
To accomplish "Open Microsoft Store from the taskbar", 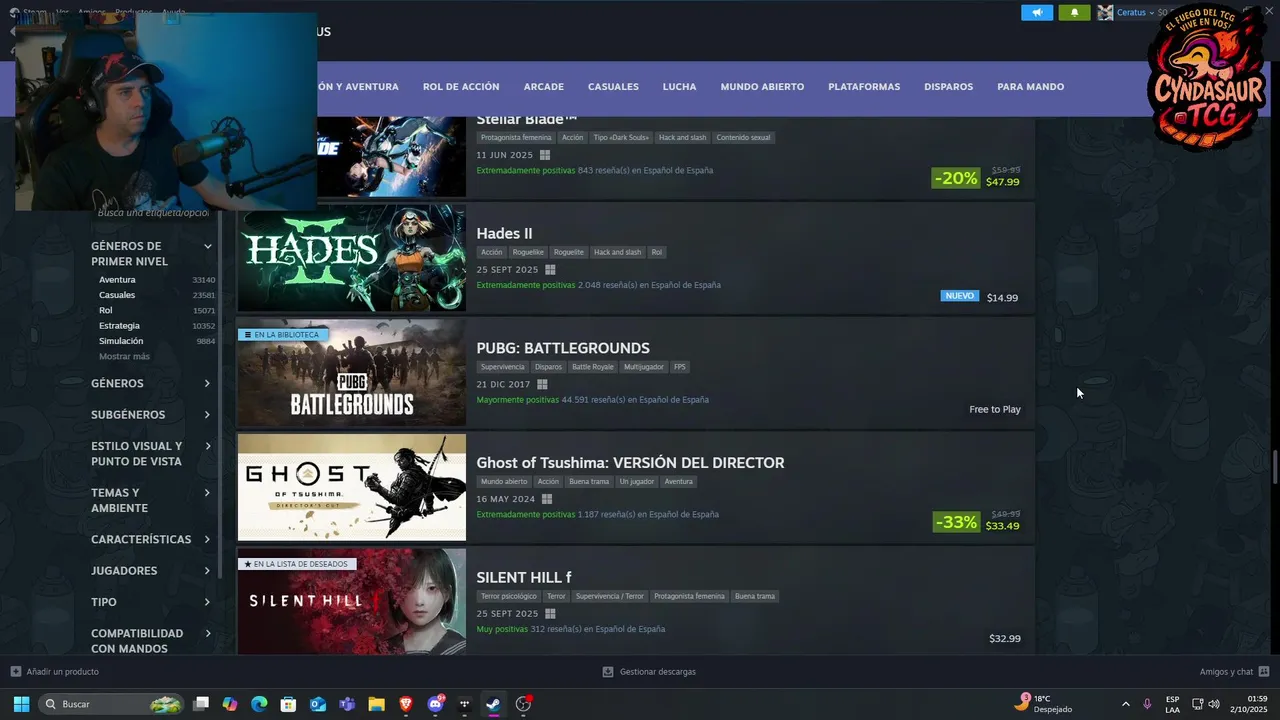I will pos(289,704).
